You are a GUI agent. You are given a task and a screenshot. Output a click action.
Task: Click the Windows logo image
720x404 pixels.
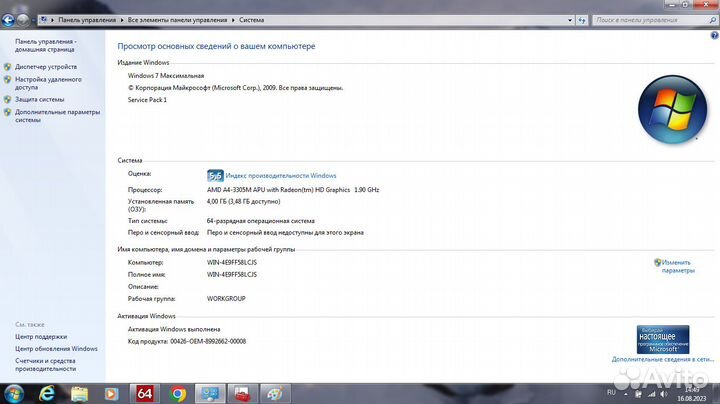[x=672, y=109]
